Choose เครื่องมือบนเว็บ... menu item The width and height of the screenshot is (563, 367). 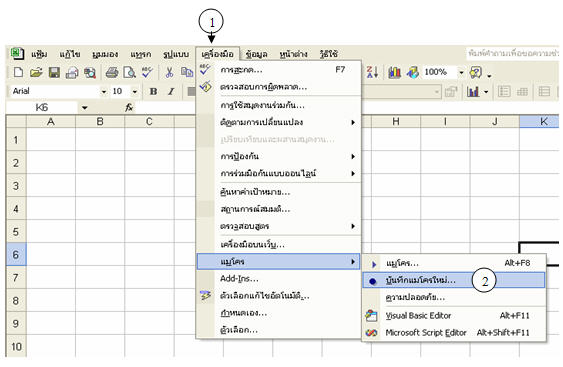(x=279, y=245)
